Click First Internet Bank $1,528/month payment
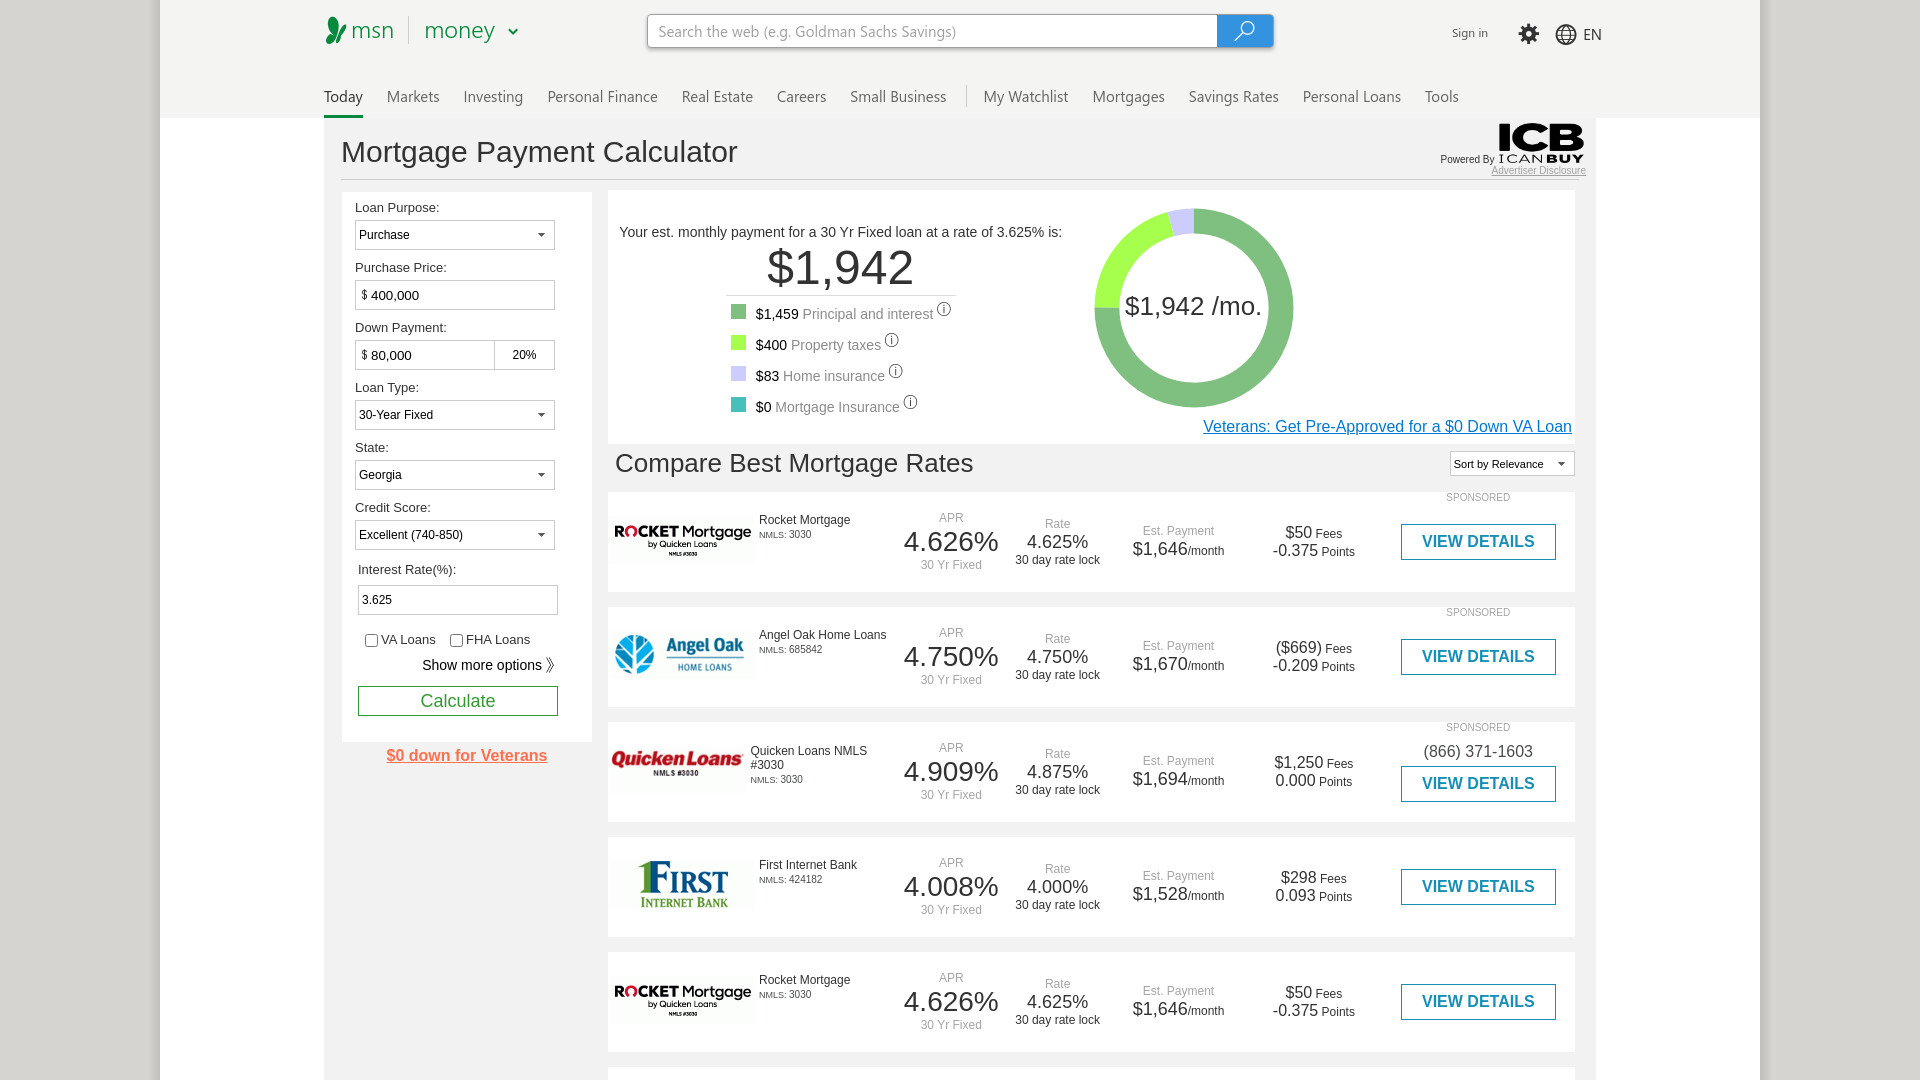The width and height of the screenshot is (1920, 1080). pyautogui.click(x=1178, y=895)
